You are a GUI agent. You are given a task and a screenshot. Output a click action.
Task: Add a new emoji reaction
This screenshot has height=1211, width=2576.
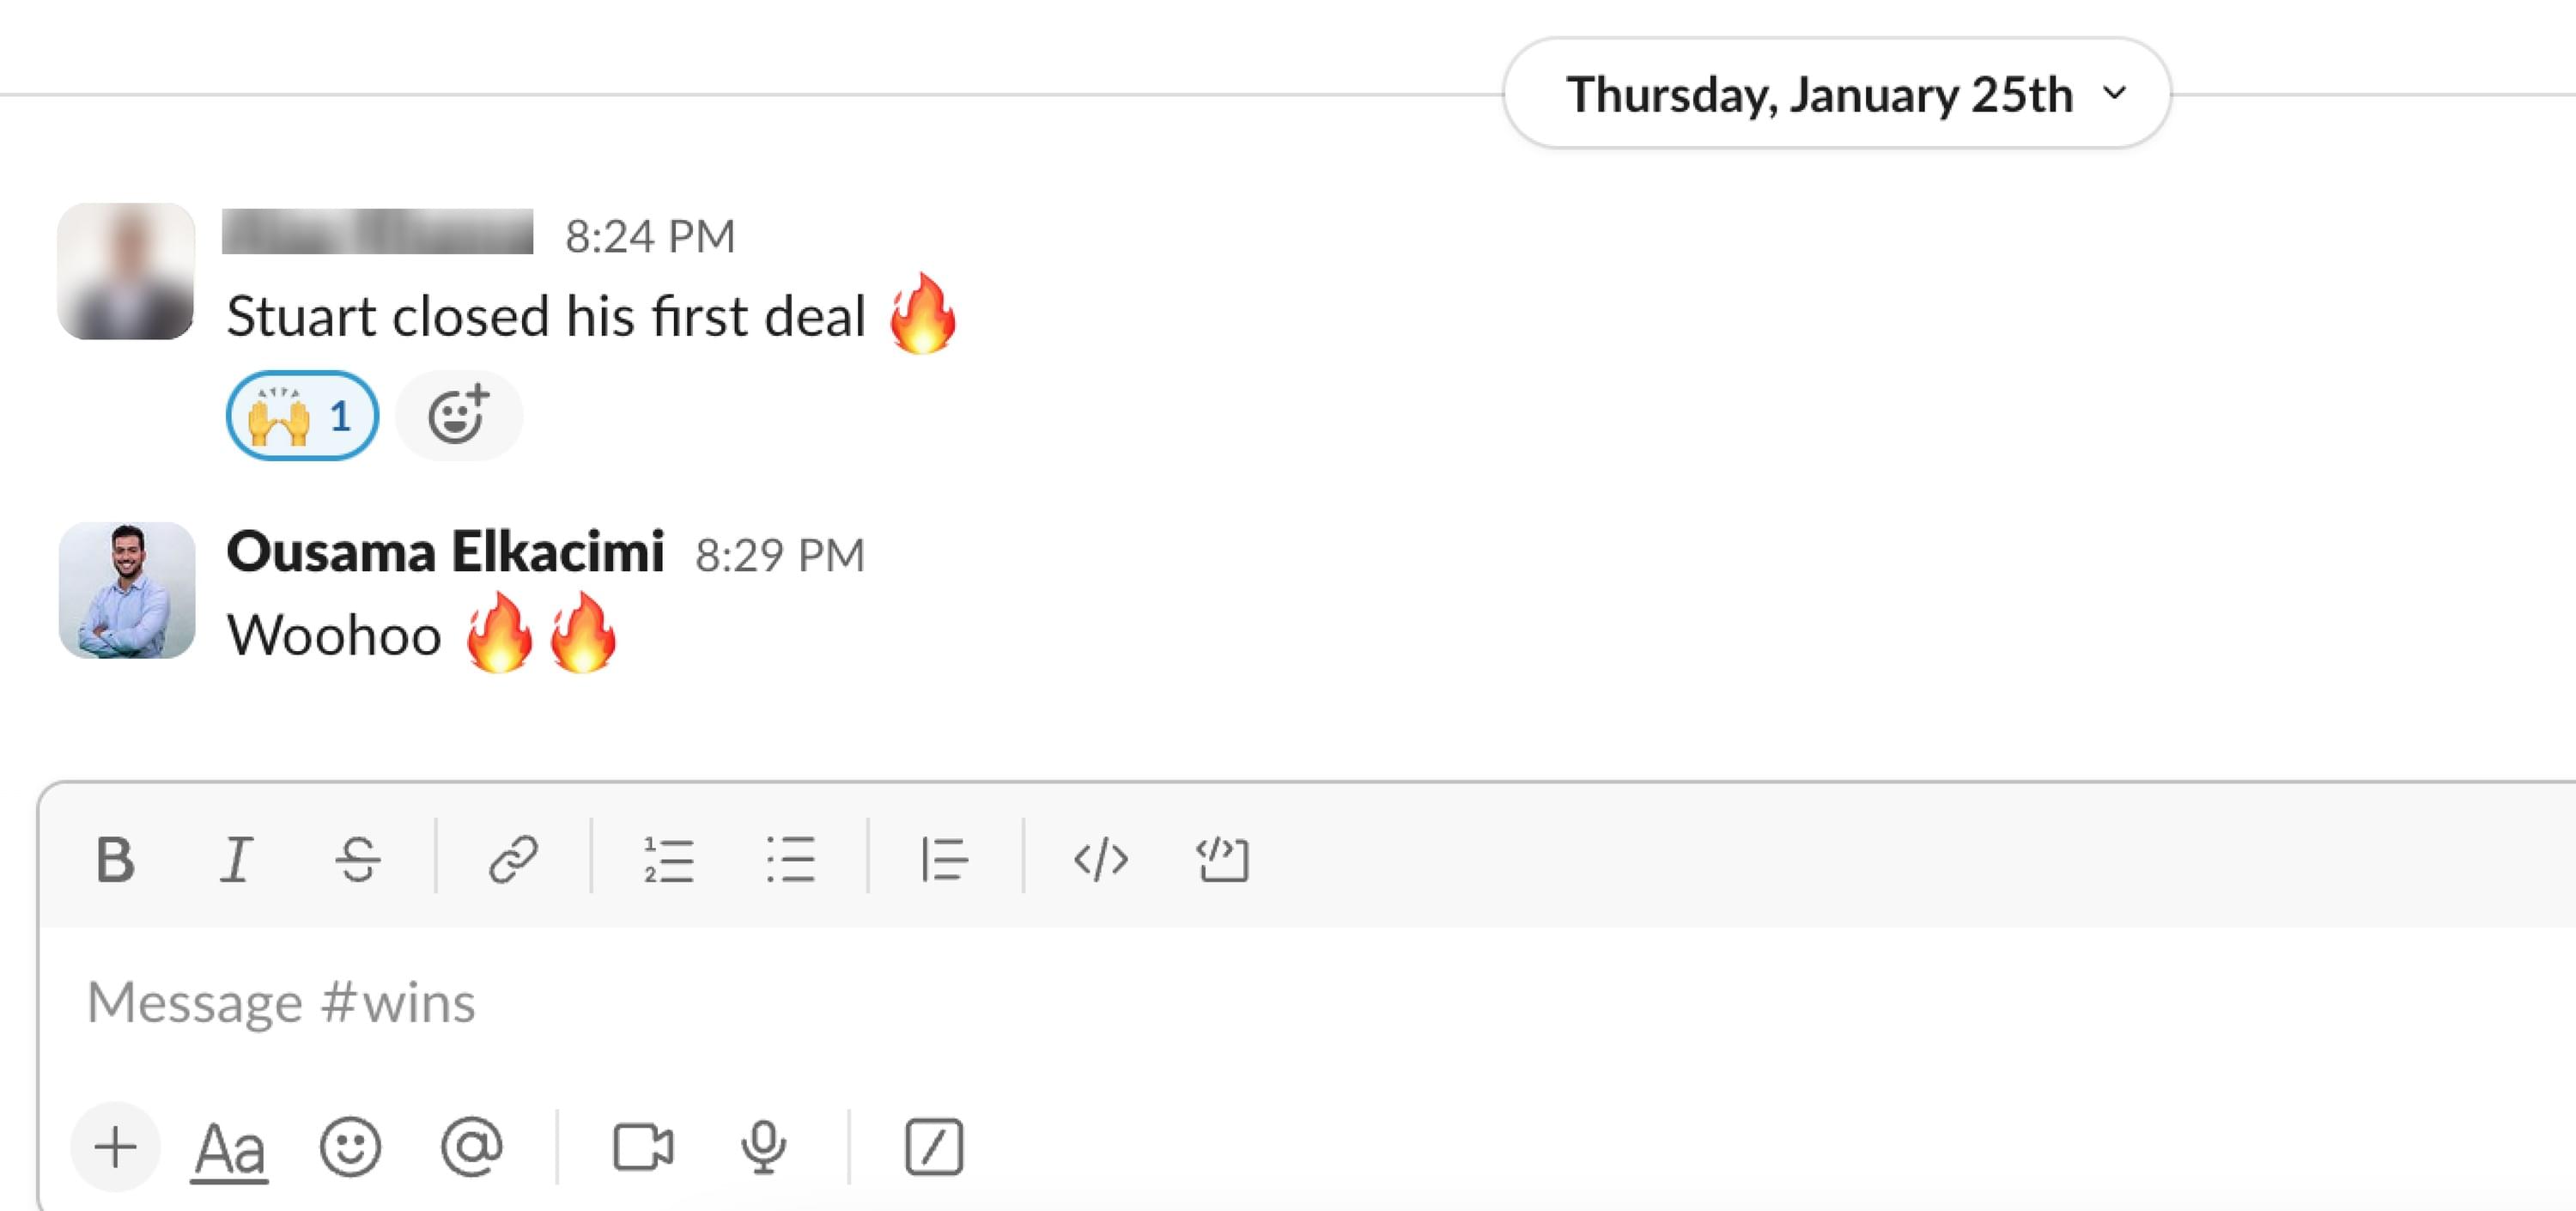click(x=459, y=415)
